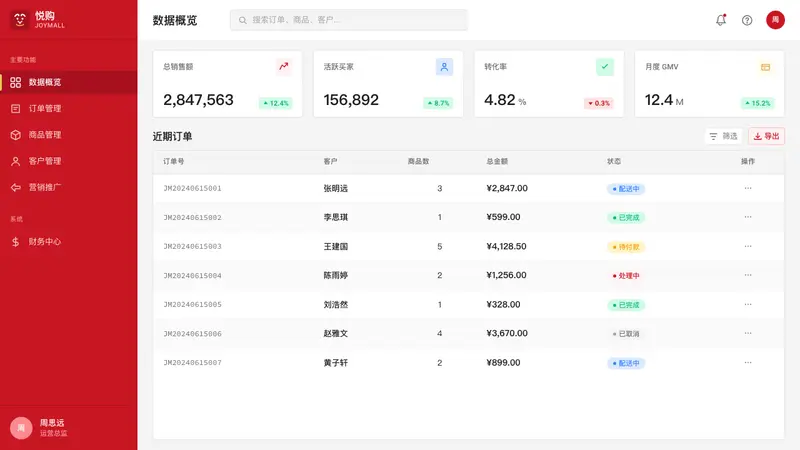Open the top-right user avatar
800x450 pixels.
click(x=775, y=20)
